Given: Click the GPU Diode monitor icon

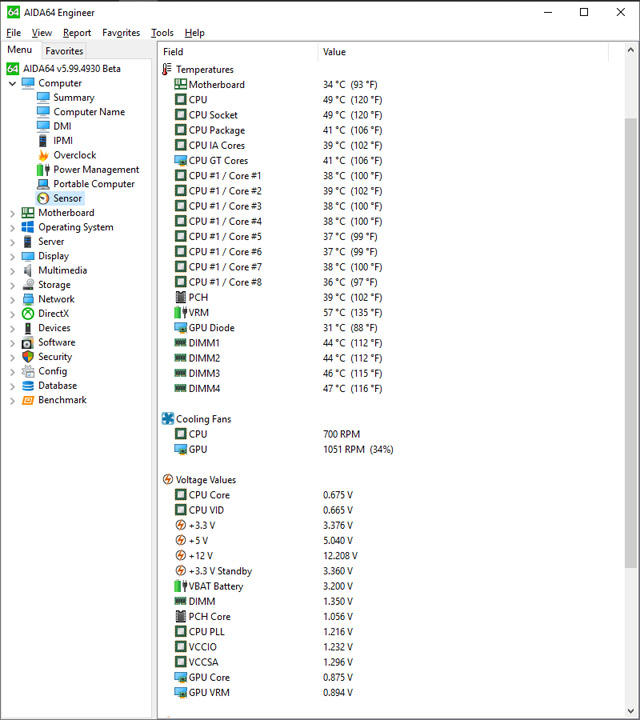Looking at the screenshot, I should coord(180,328).
